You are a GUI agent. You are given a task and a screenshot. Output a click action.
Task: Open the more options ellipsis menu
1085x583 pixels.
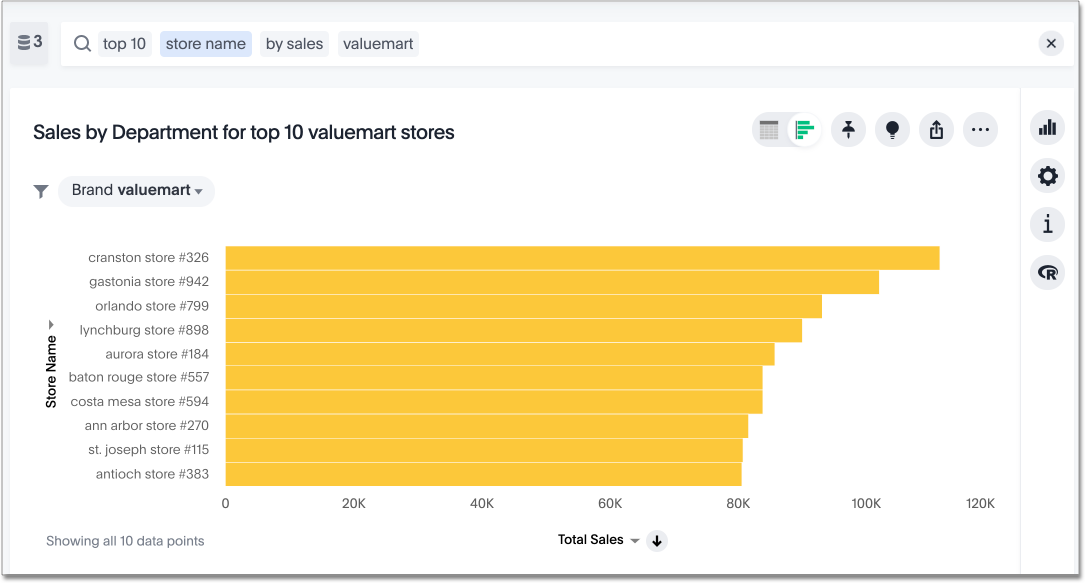click(980, 130)
